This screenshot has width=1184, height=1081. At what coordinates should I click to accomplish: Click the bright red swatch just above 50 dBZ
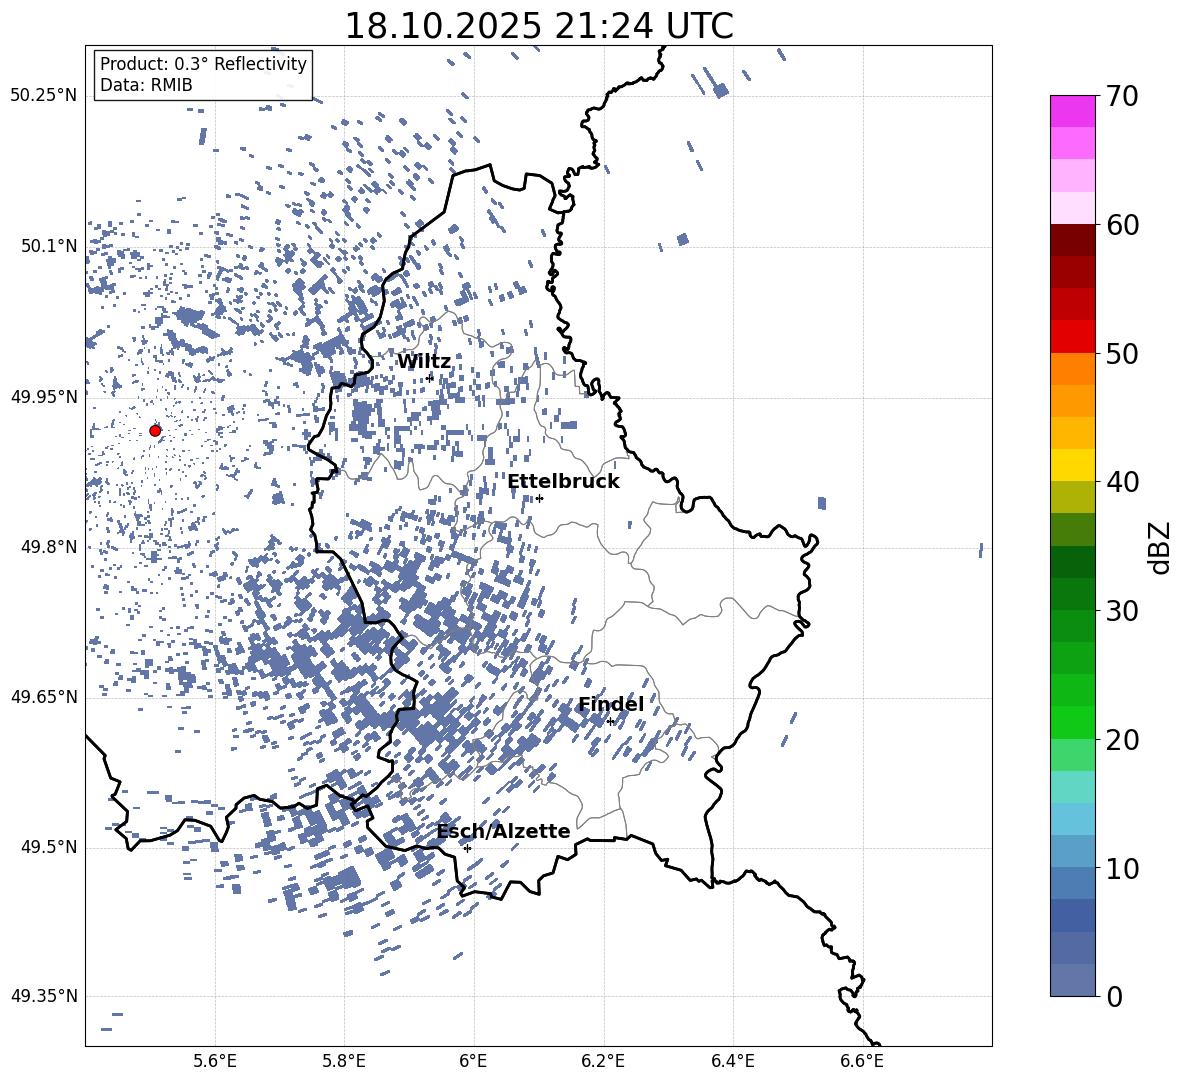click(1072, 337)
